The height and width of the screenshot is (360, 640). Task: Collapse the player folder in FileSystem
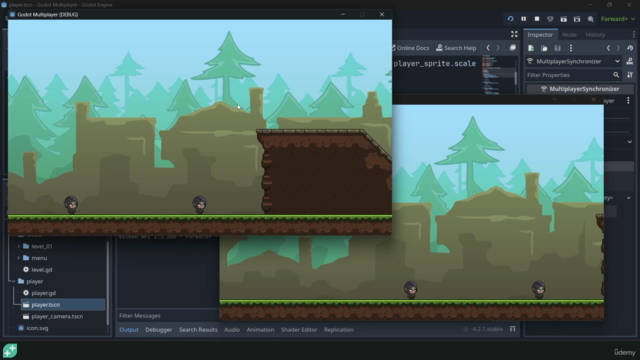(x=13, y=281)
